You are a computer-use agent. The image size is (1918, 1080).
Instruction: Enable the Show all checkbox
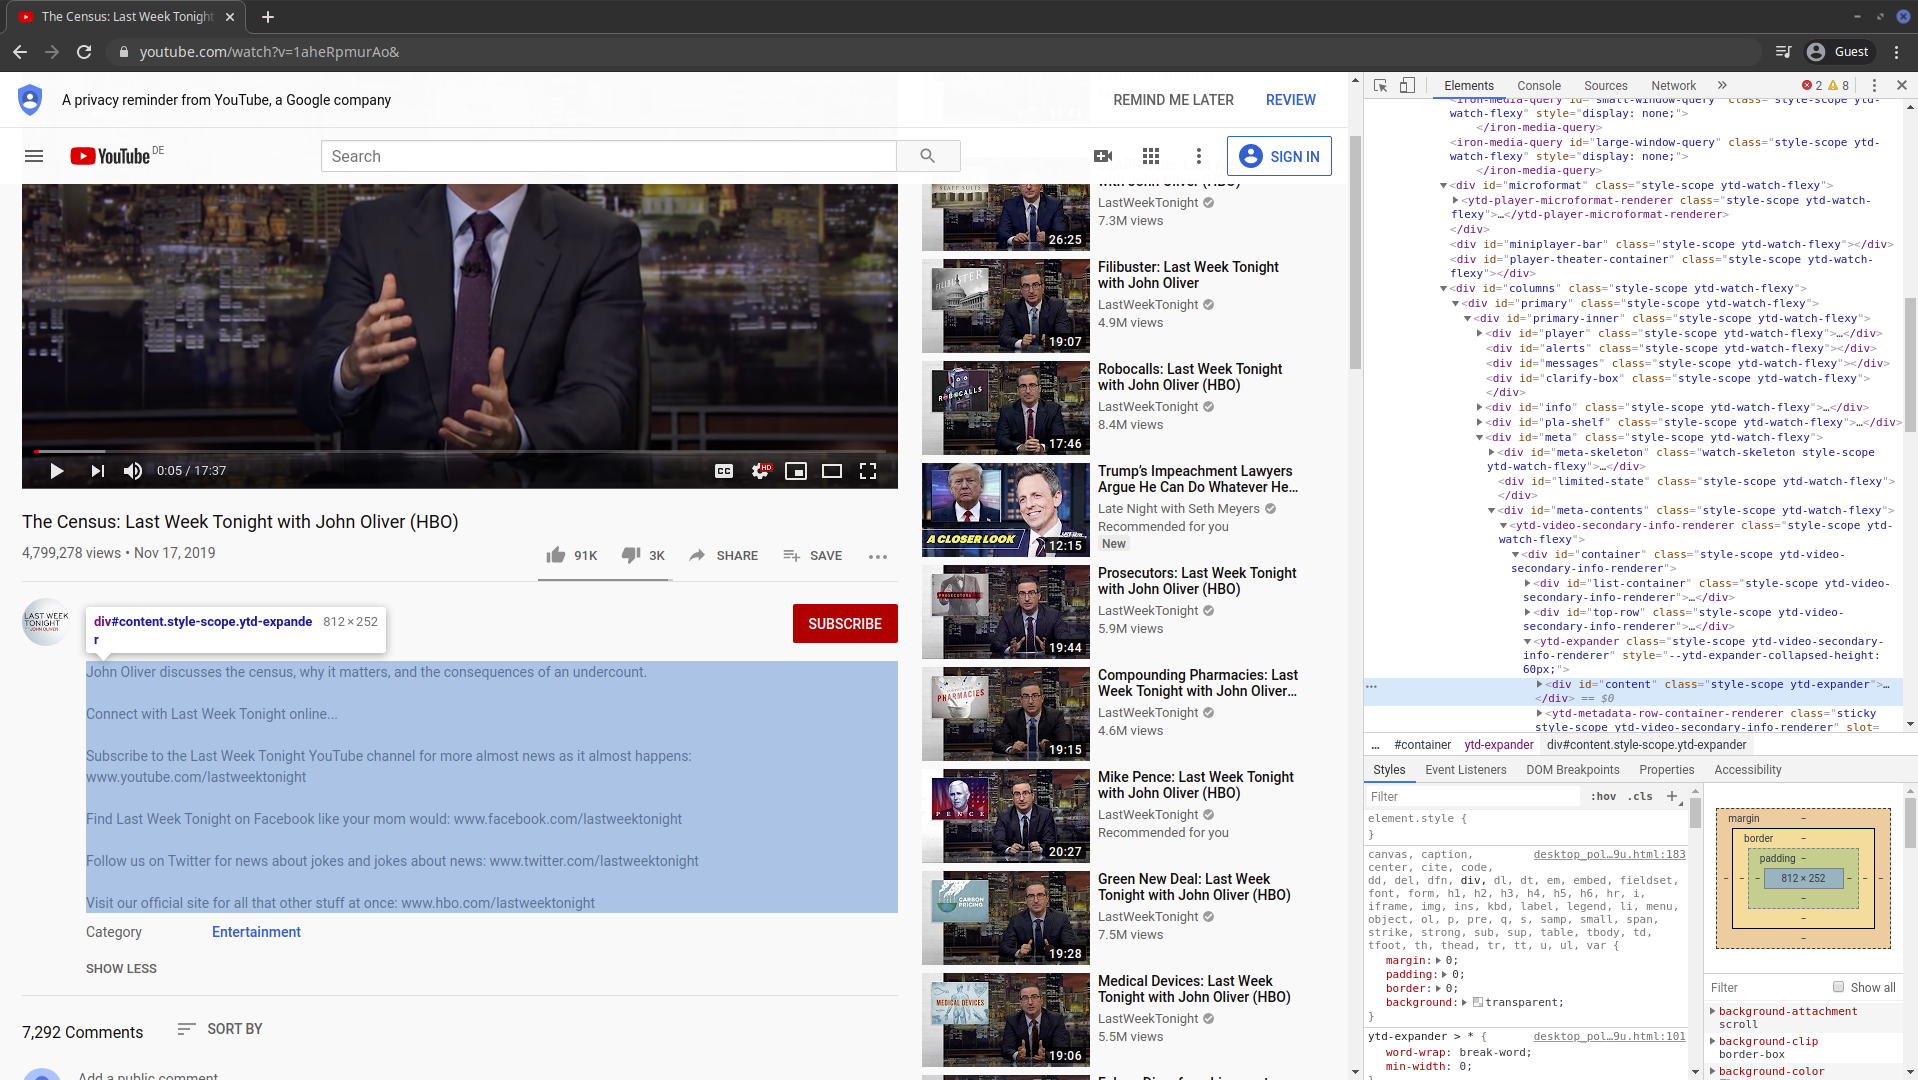coord(1838,987)
